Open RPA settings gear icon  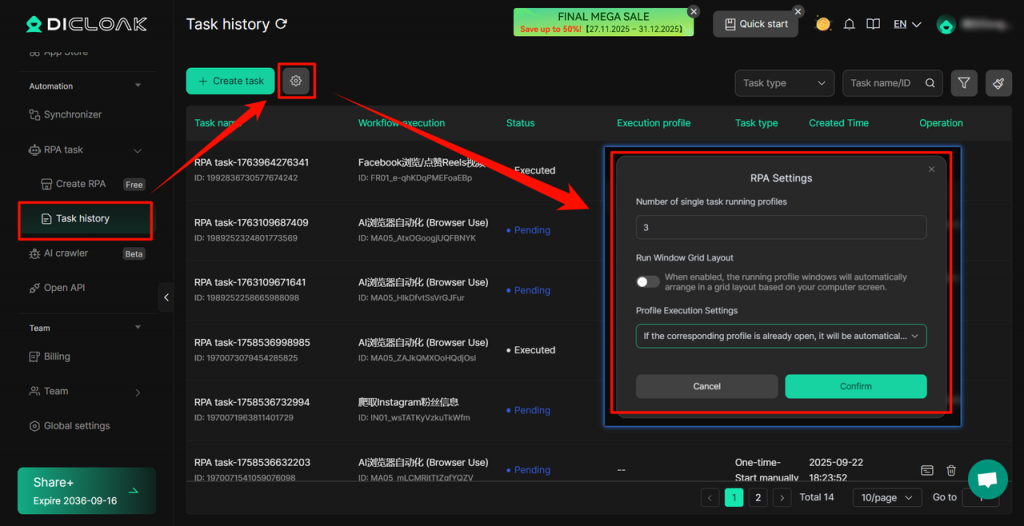click(x=295, y=81)
